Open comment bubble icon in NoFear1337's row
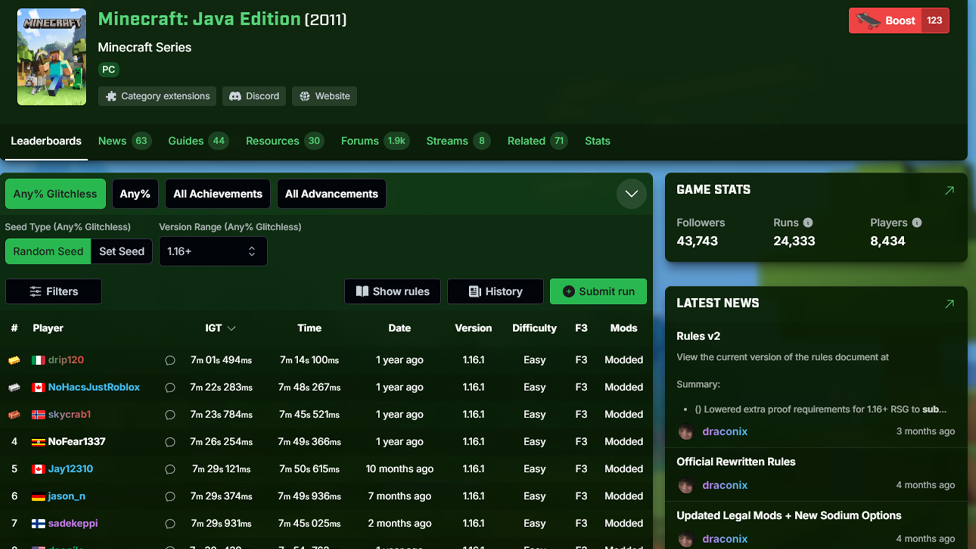 click(x=170, y=442)
